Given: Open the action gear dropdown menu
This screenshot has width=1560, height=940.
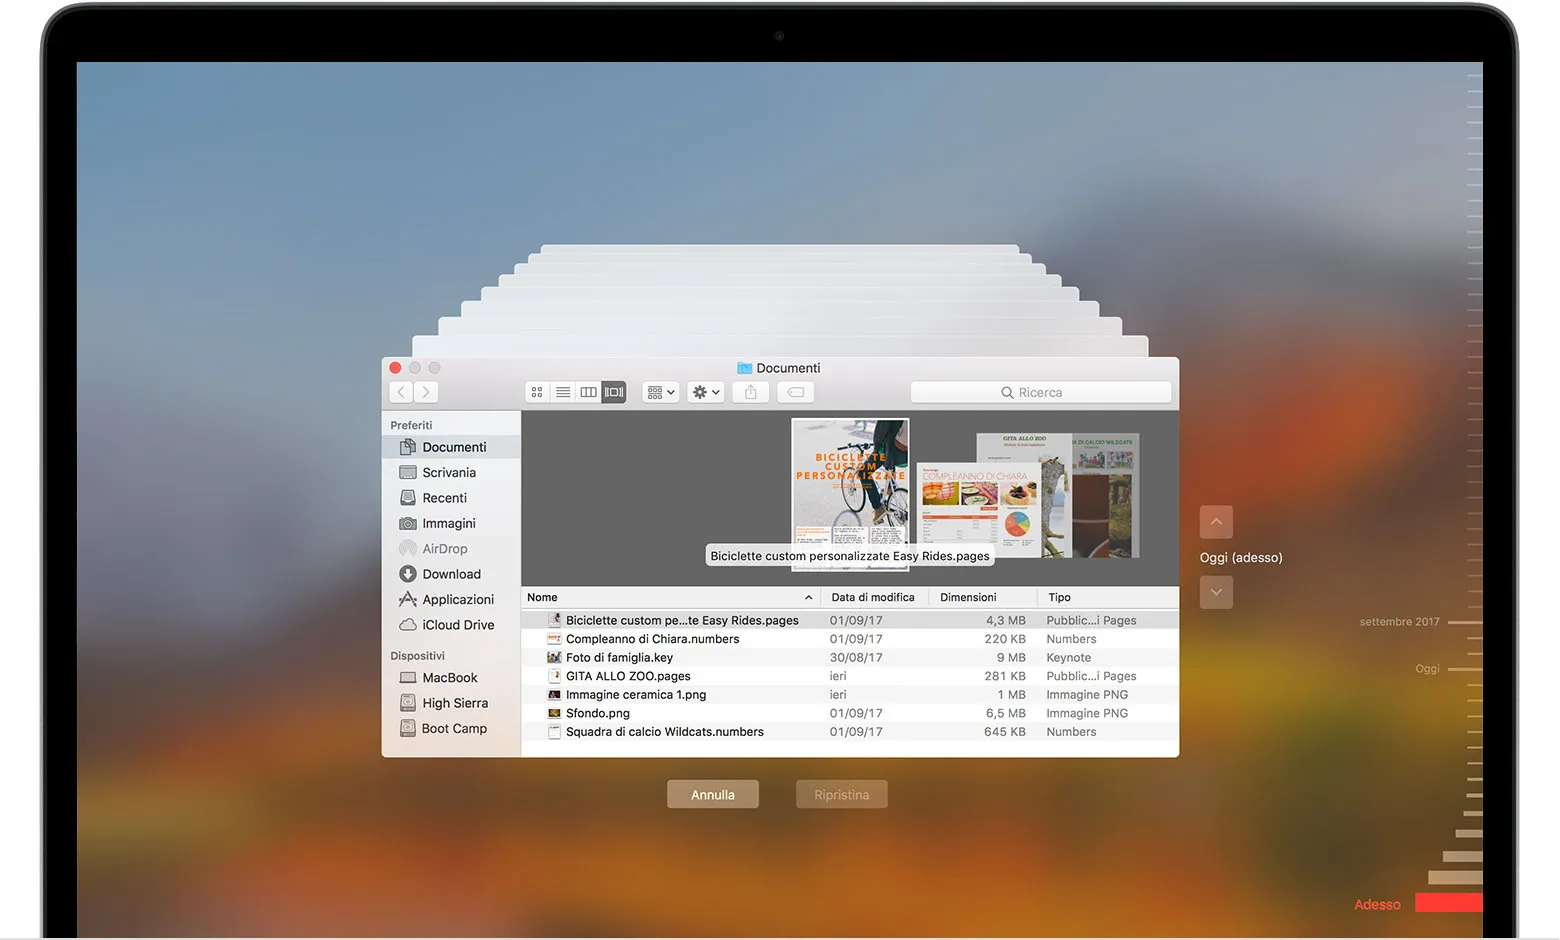Looking at the screenshot, I should coord(705,392).
